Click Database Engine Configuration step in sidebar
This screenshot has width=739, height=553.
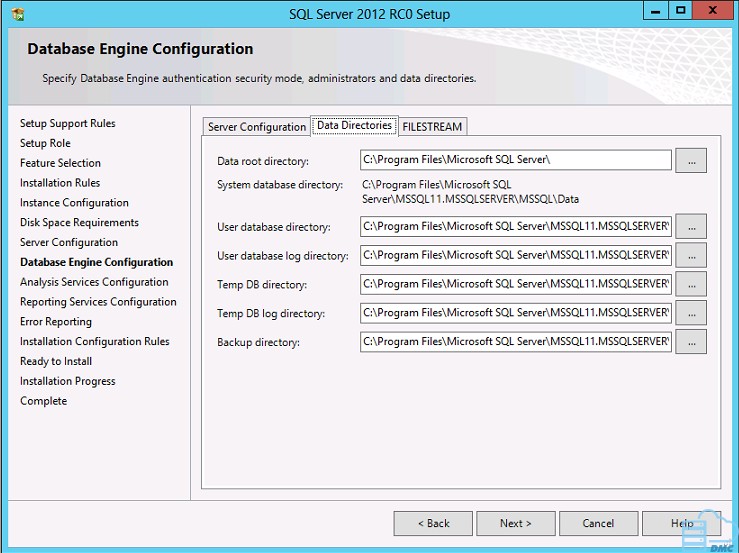coord(97,262)
